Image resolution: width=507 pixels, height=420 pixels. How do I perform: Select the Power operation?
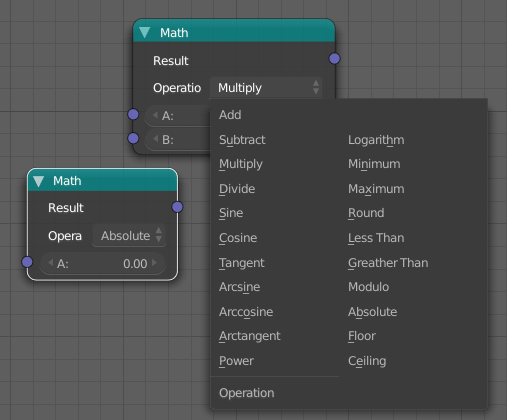(236, 361)
